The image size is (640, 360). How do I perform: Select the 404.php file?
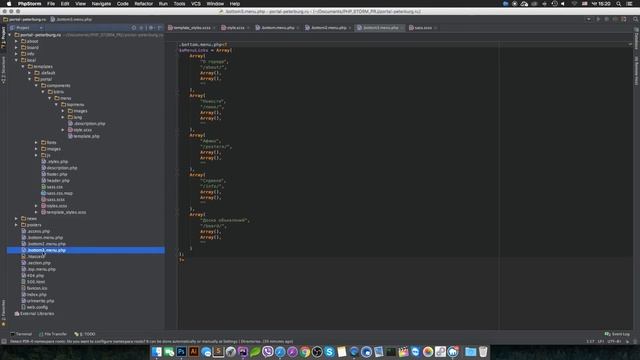point(35,276)
